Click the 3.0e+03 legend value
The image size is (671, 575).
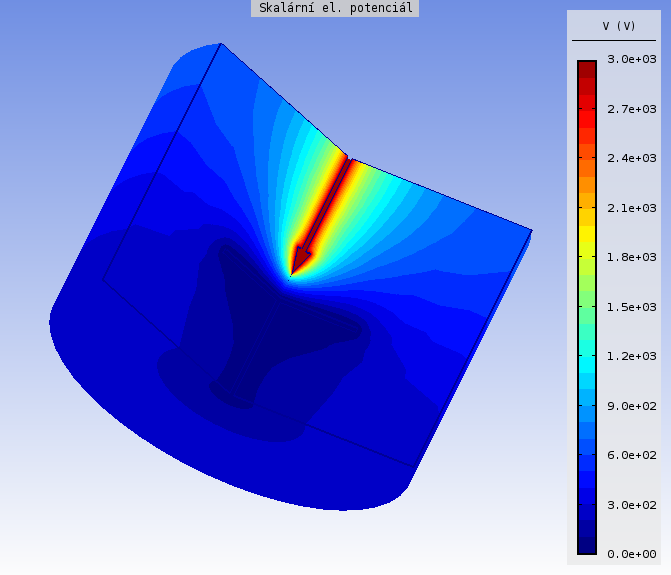coord(632,59)
